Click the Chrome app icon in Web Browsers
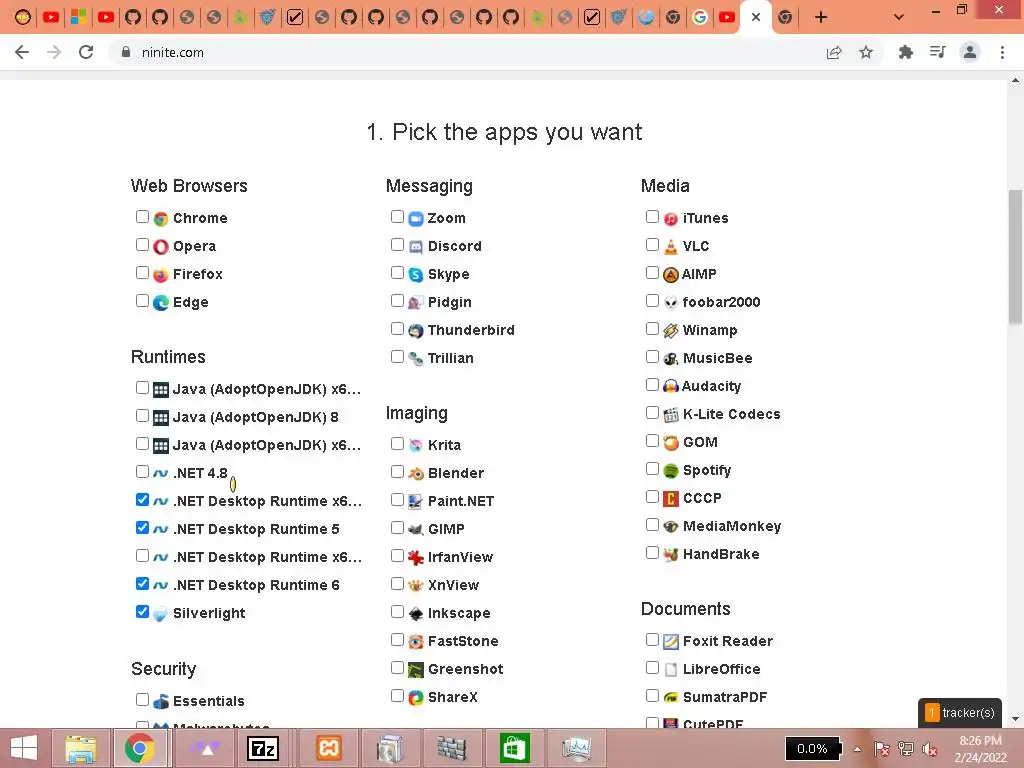This screenshot has width=1024, height=768. tap(161, 219)
